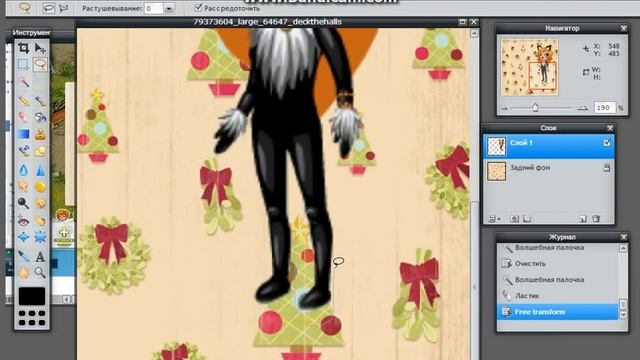Select Free transform step in Журнал
The height and width of the screenshot is (360, 640).
pyautogui.click(x=558, y=312)
